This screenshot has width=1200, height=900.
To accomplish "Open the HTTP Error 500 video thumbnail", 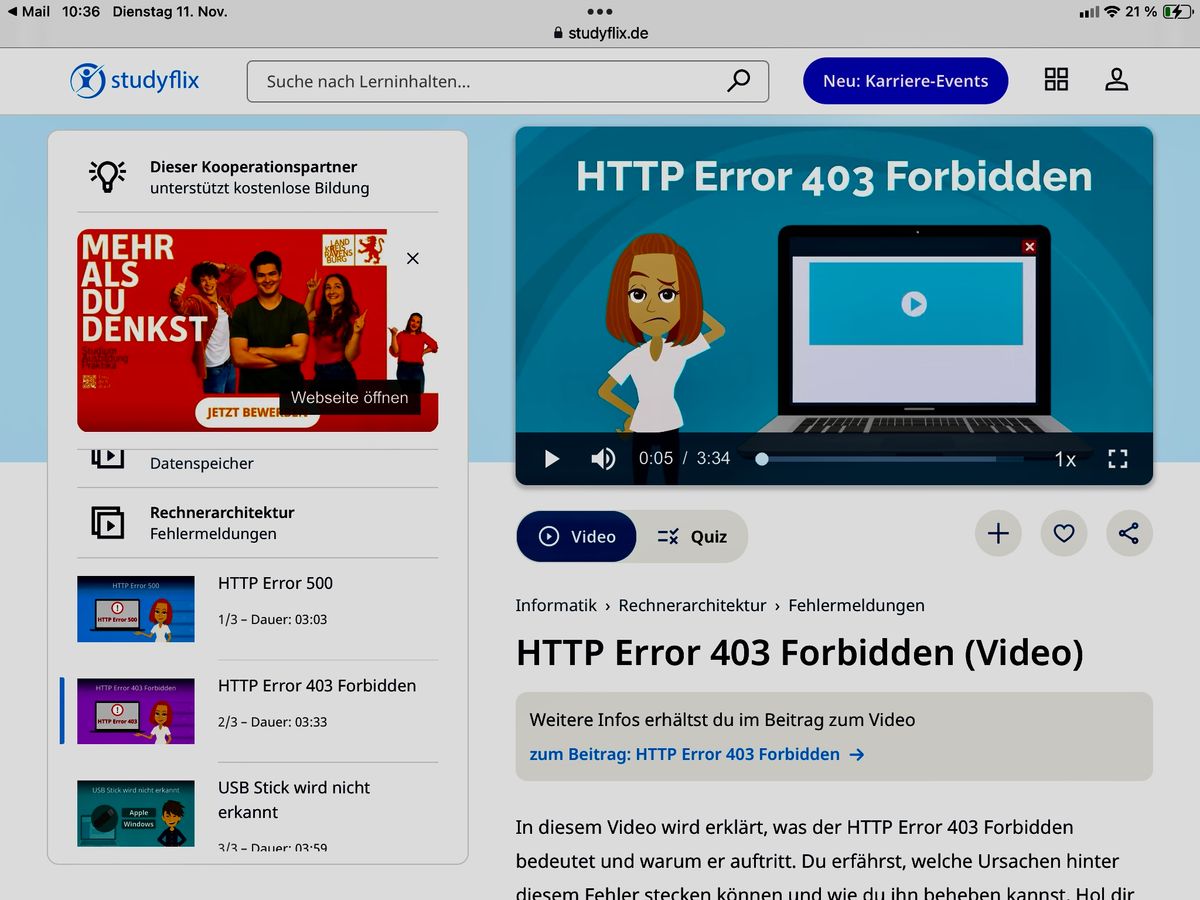I will [x=136, y=608].
